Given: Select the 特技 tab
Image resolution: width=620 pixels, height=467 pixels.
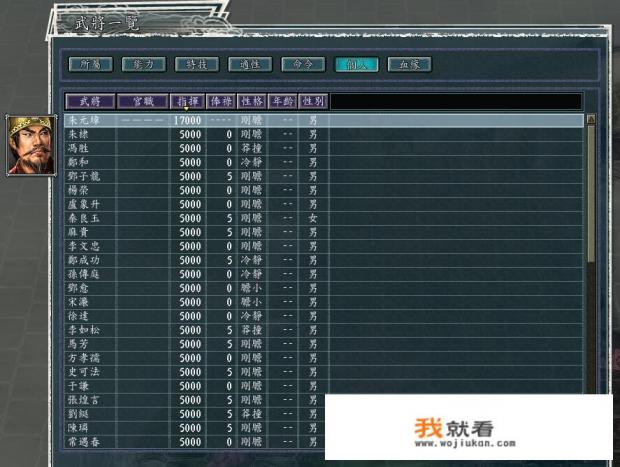Looking at the screenshot, I should (x=196, y=64).
